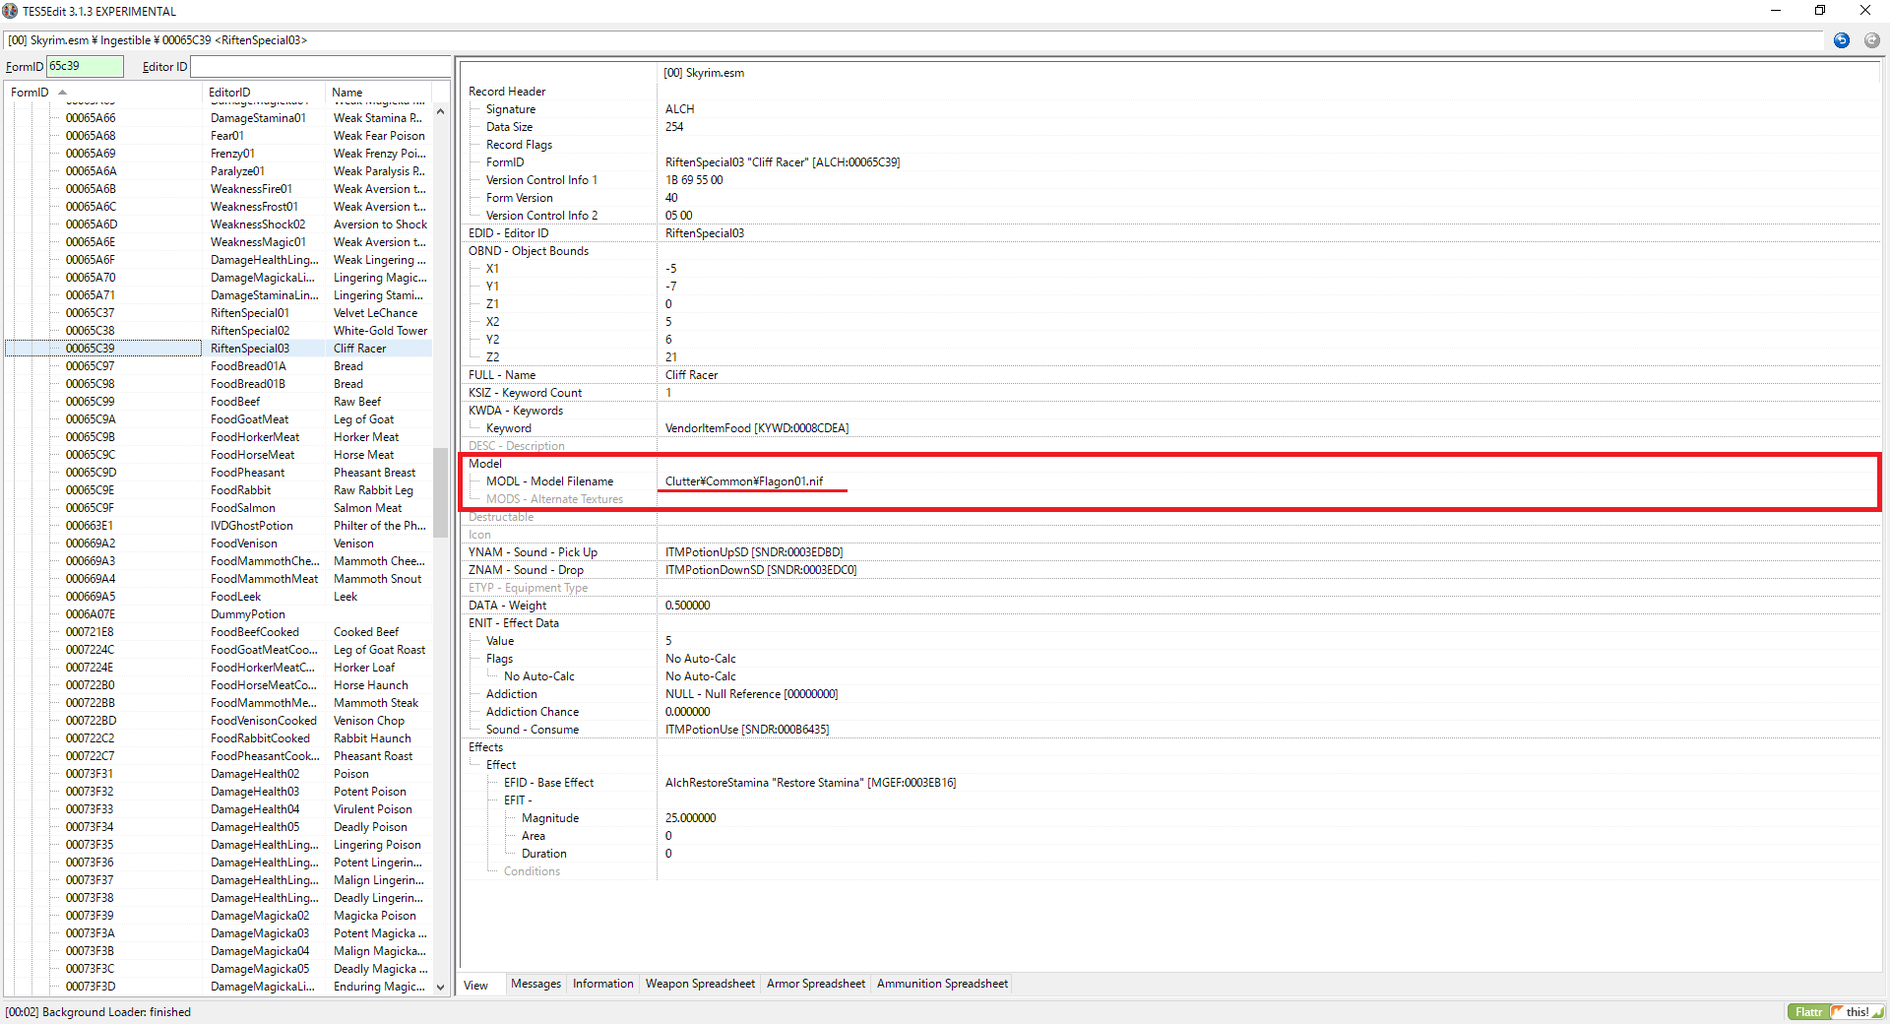This screenshot has height=1024, width=1890.
Task: Open the Information tab
Action: pyautogui.click(x=603, y=984)
